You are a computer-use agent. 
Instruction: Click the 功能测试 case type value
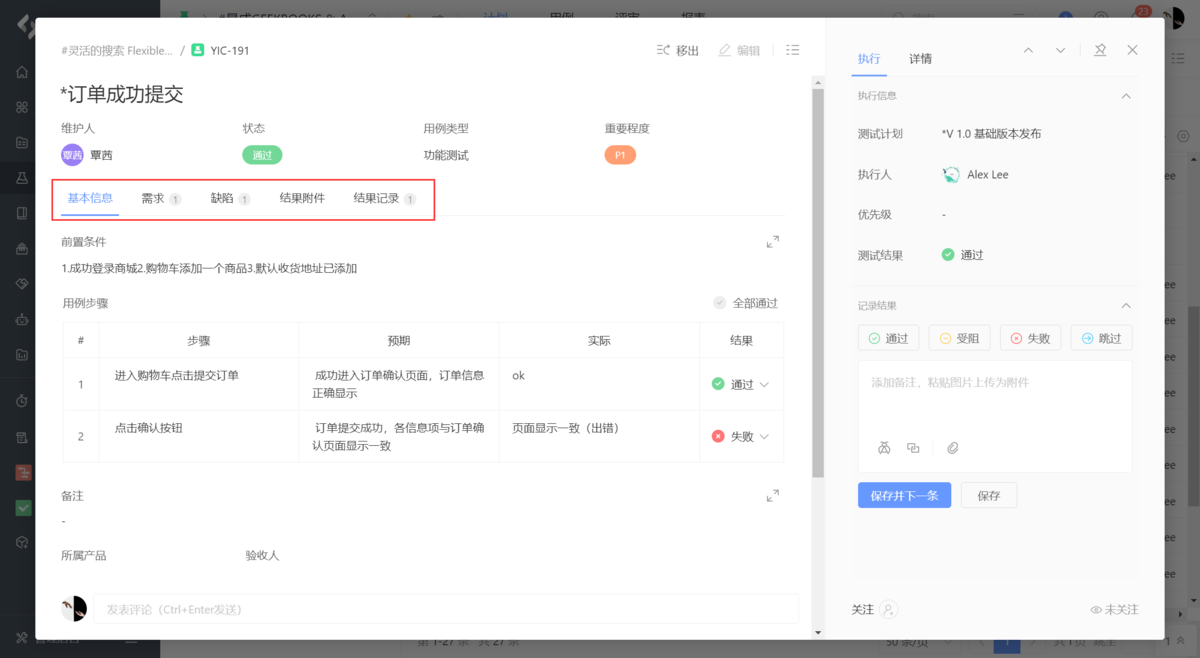[x=446, y=155]
